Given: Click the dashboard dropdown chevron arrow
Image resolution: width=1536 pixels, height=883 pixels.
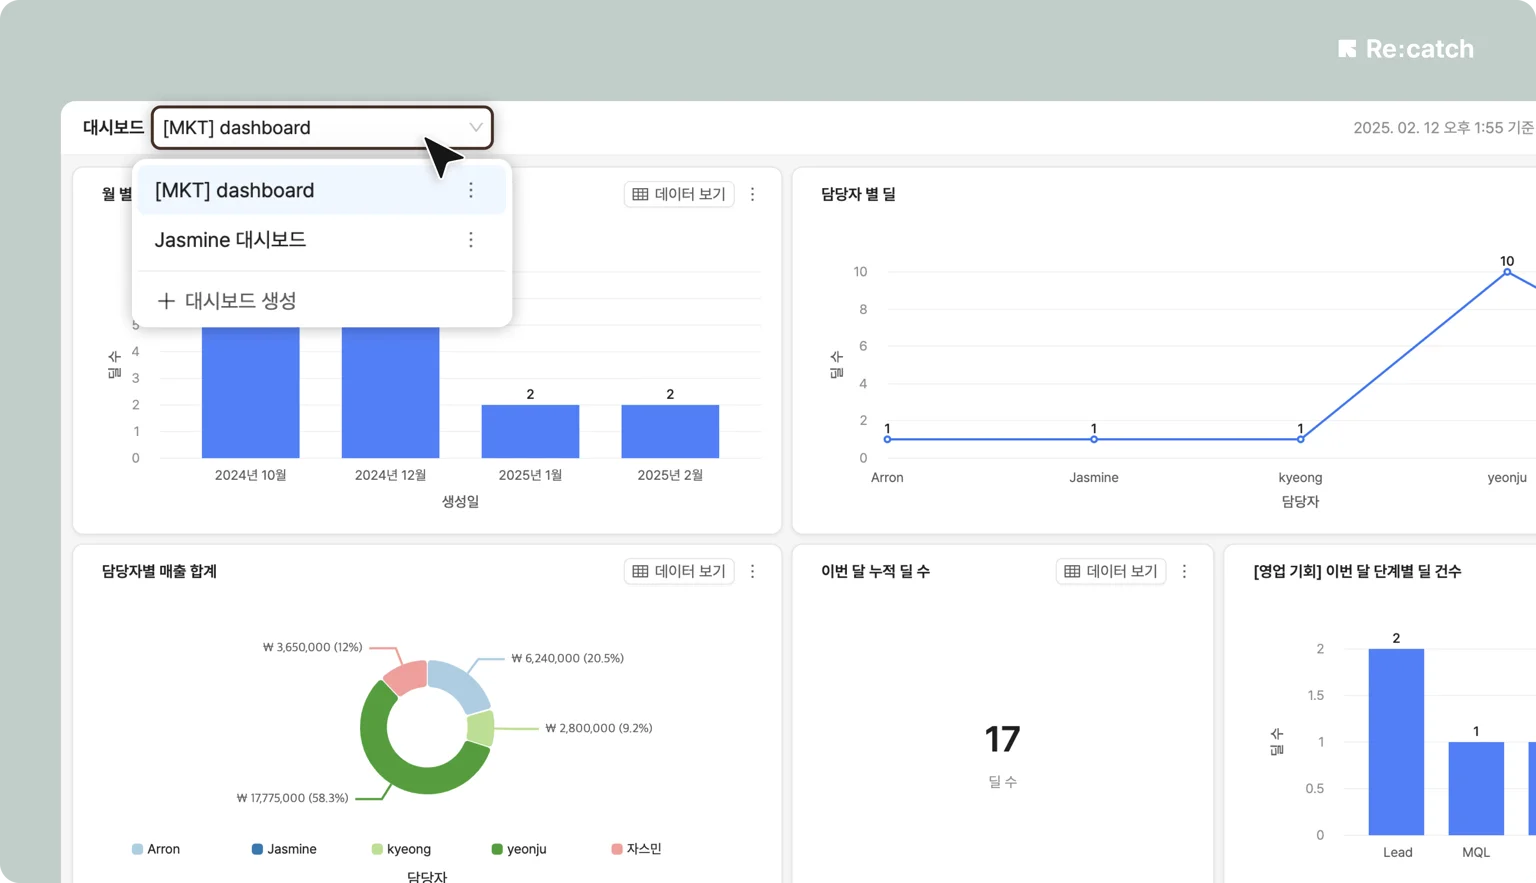Looking at the screenshot, I should (476, 127).
